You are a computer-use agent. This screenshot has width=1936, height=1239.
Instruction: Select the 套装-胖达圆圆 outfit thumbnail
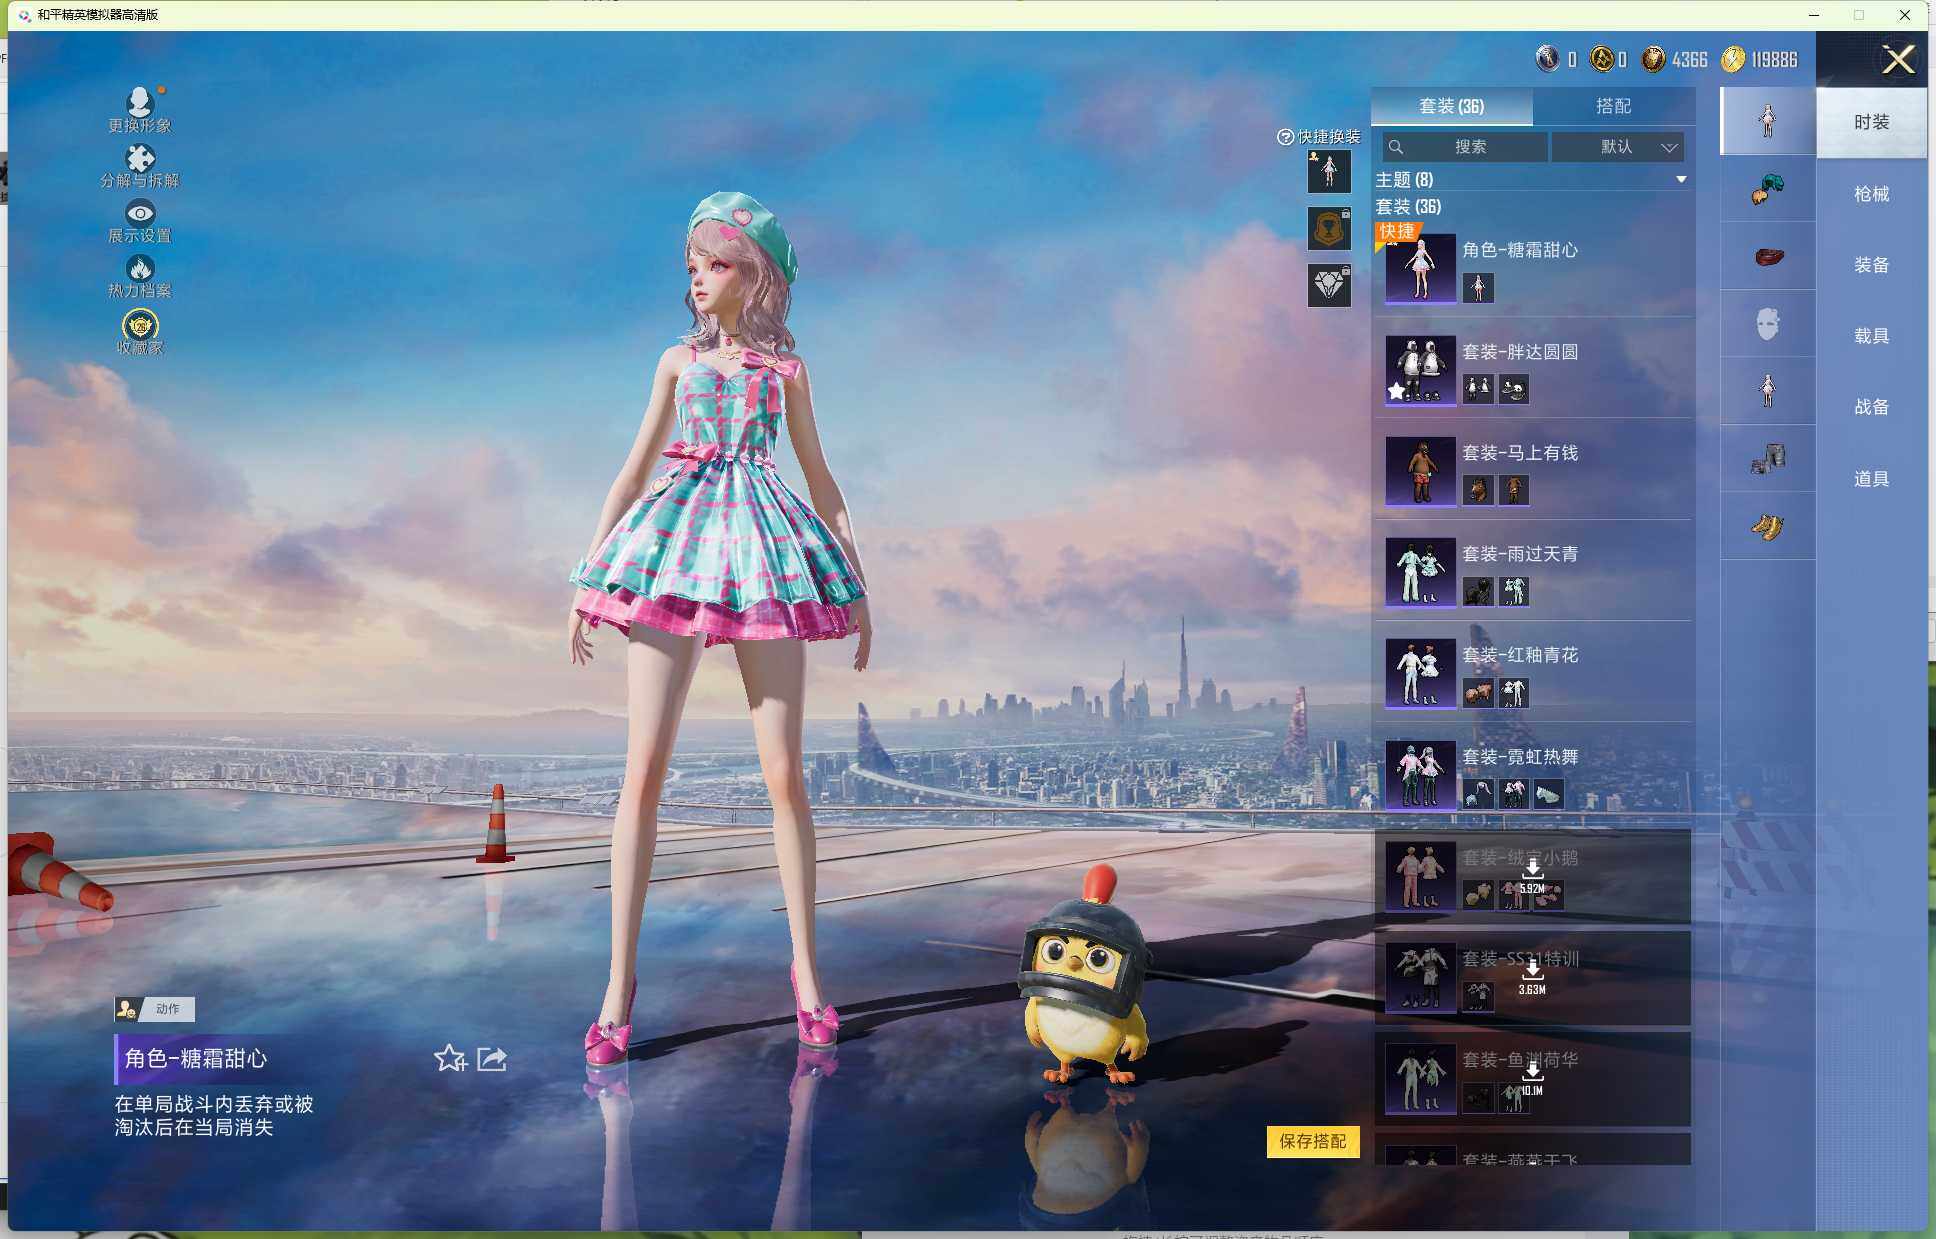pyautogui.click(x=1420, y=369)
